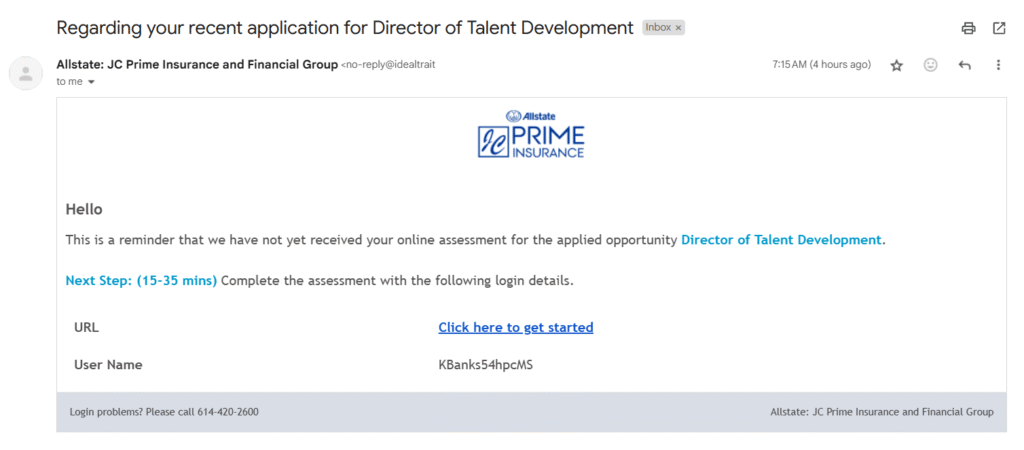Click the 7:15 AM timestamp
This screenshot has width=1024, height=450.
pos(822,65)
